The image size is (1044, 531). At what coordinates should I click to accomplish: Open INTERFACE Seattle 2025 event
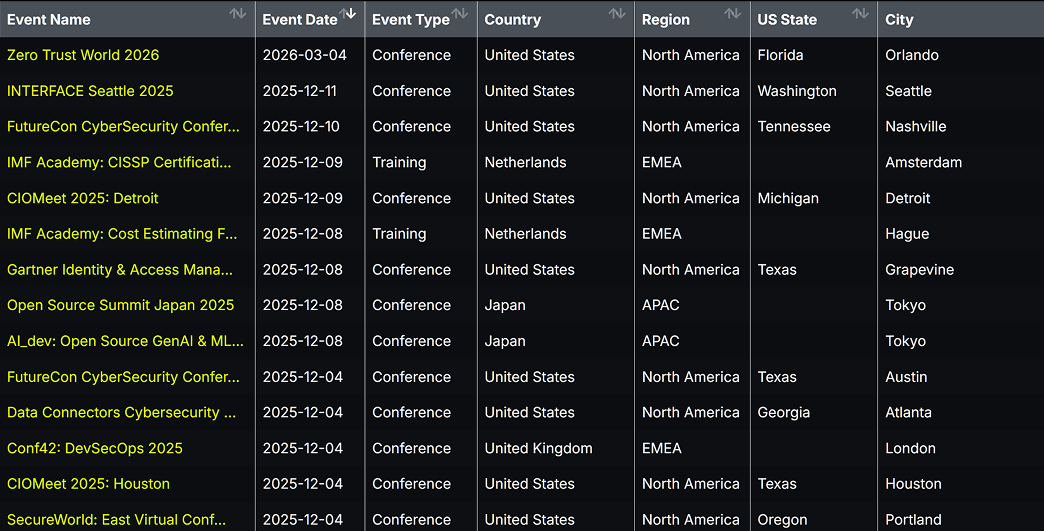(90, 91)
